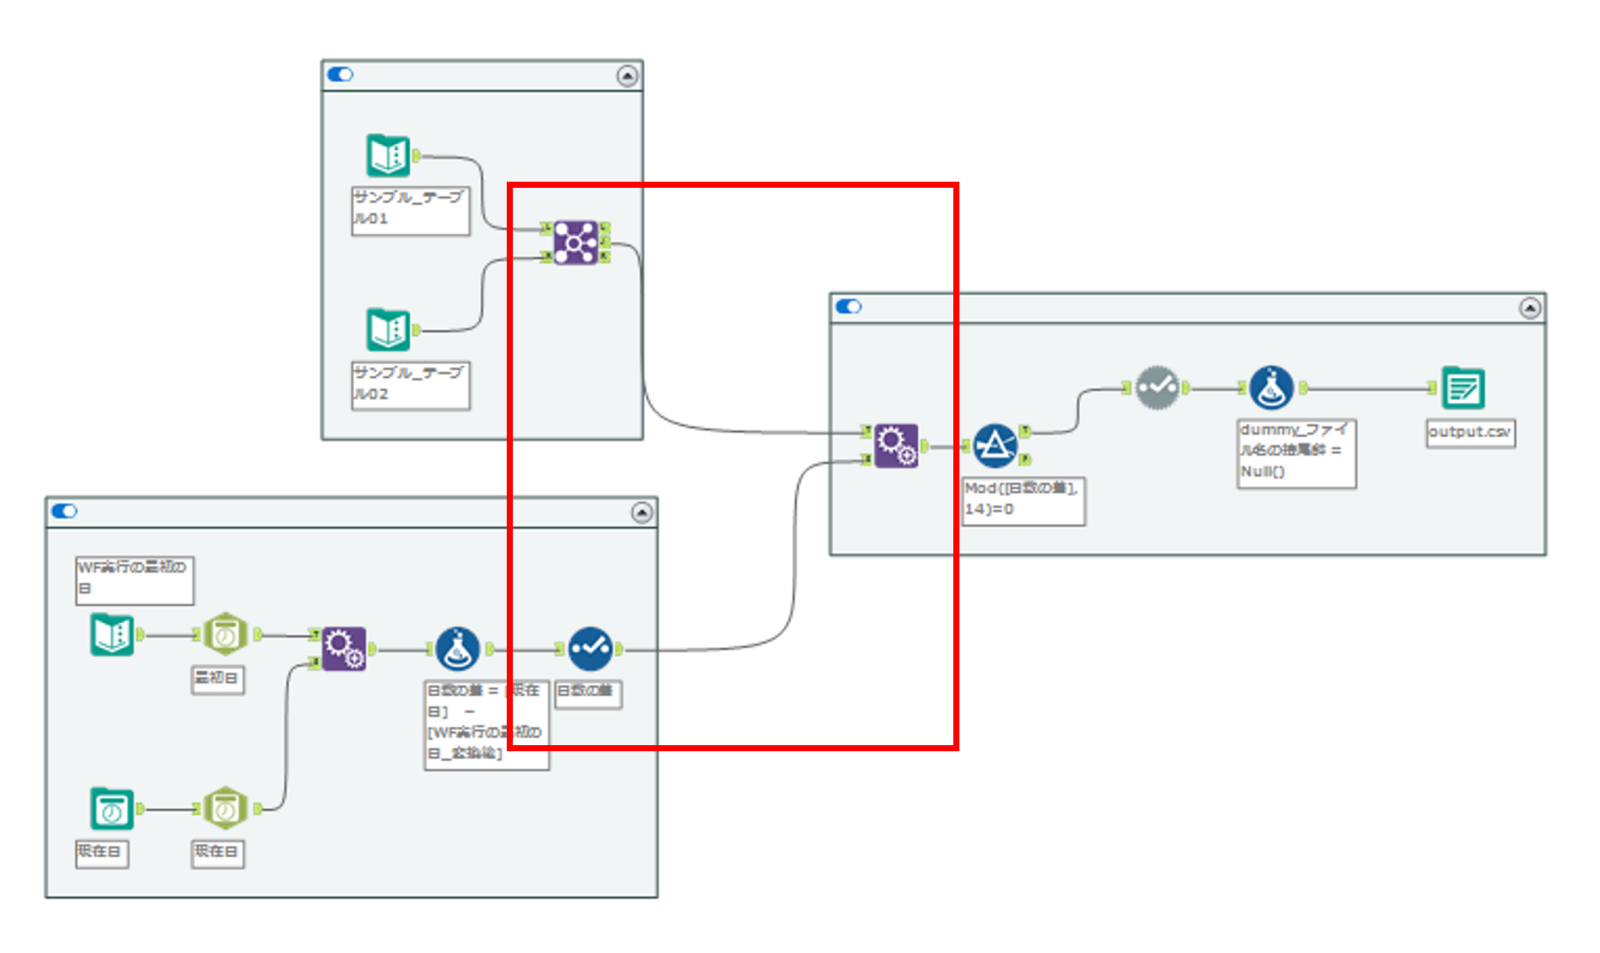The height and width of the screenshot is (953, 1600).
Task: Collapse the sample tables container
Action: [x=627, y=76]
